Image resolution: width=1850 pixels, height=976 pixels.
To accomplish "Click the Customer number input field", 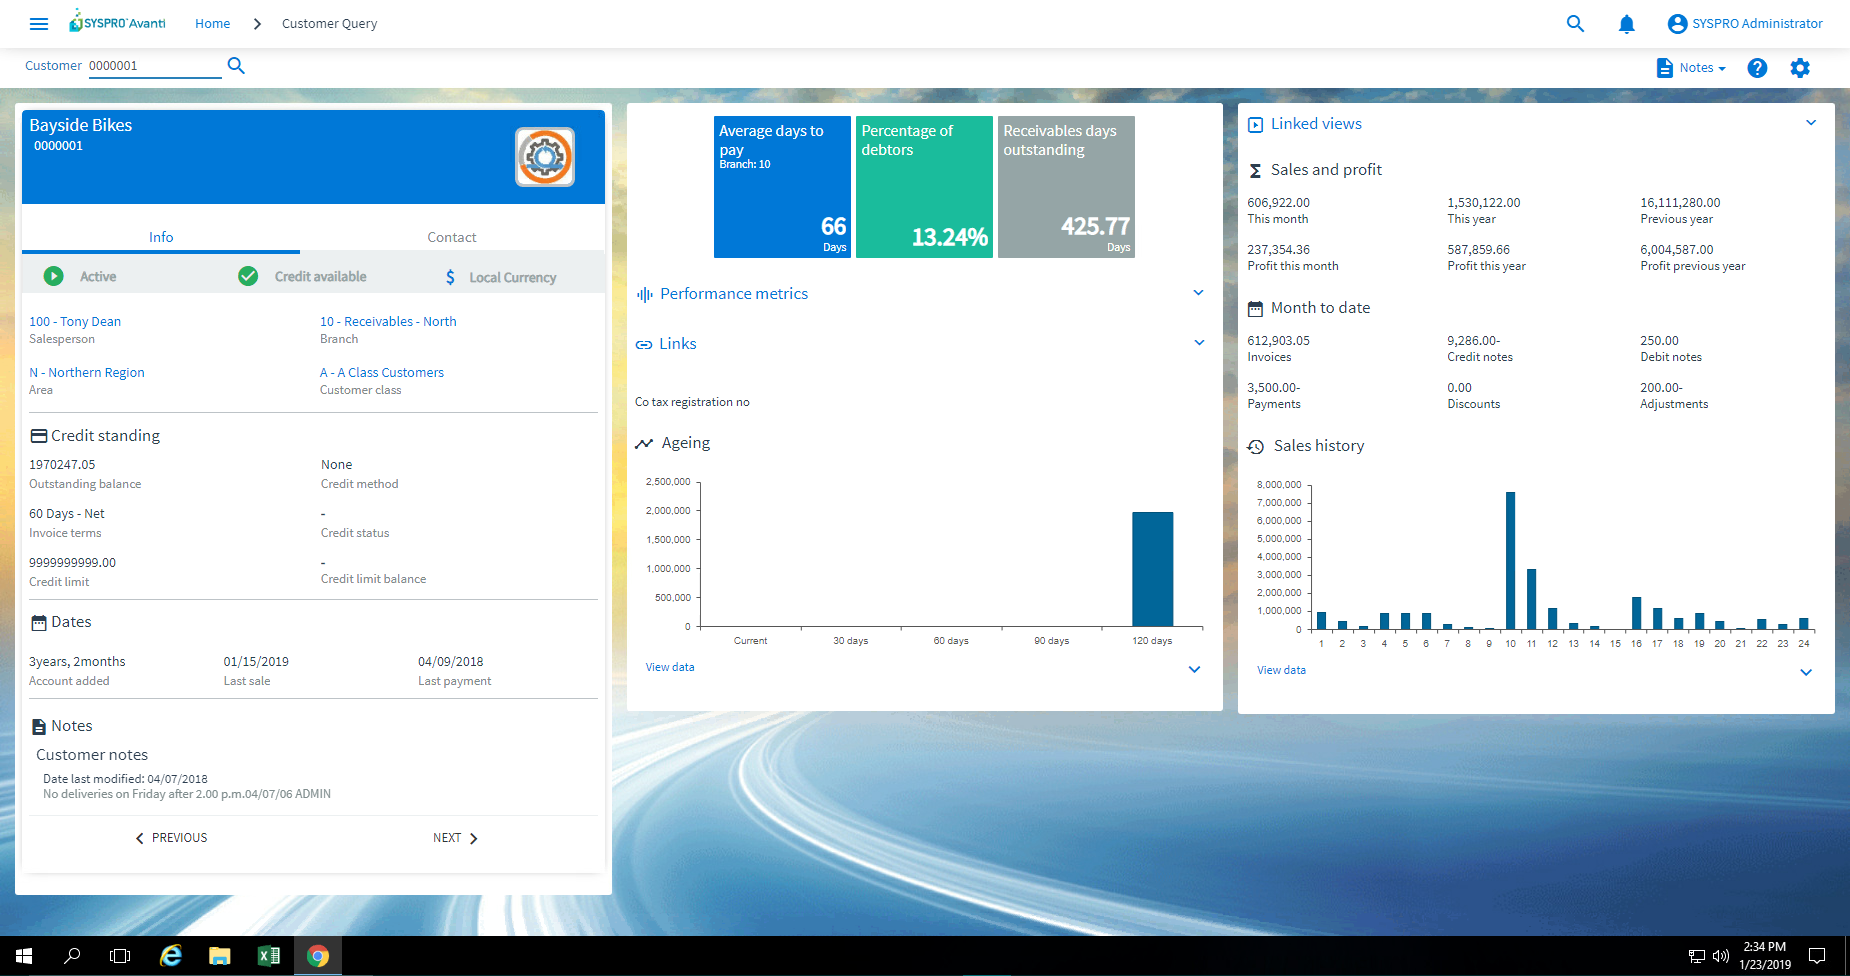I will point(153,66).
